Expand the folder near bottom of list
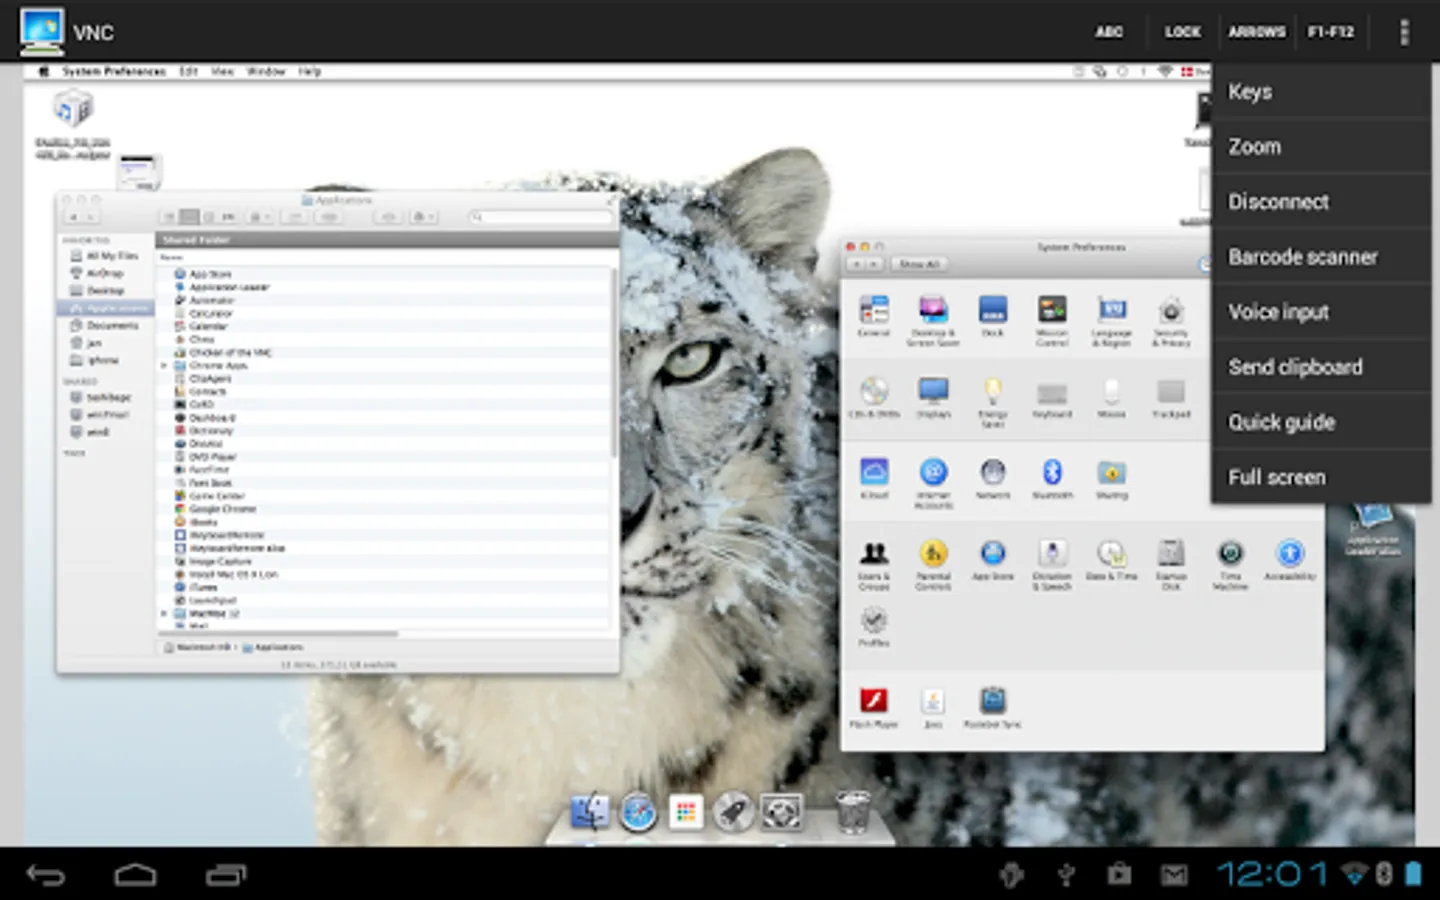Viewport: 1440px width, 900px height. coord(165,614)
